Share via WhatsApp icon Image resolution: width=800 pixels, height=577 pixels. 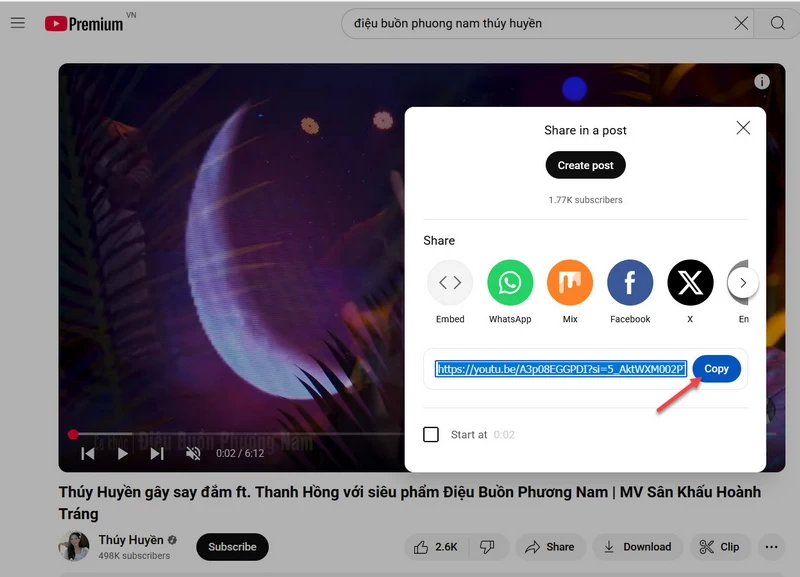[x=510, y=283]
